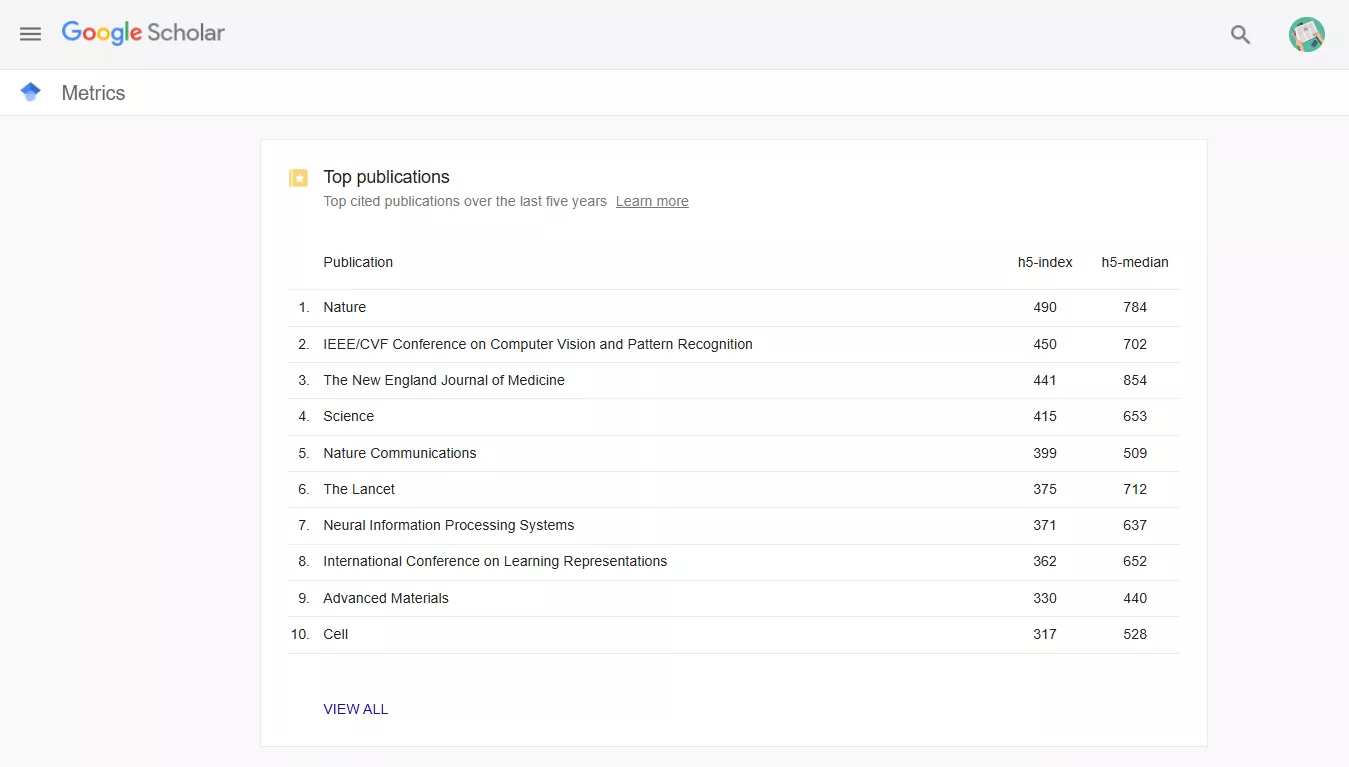Open the Learn more link
Screen dimensions: 1349x767
point(651,201)
